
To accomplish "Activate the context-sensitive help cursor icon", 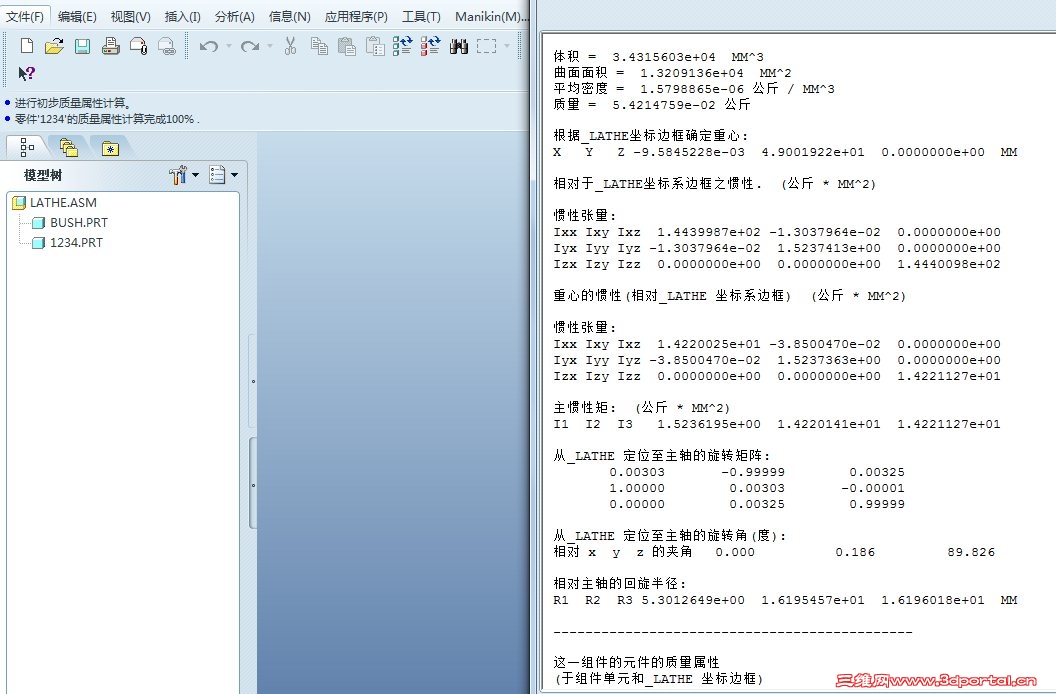I will point(26,73).
